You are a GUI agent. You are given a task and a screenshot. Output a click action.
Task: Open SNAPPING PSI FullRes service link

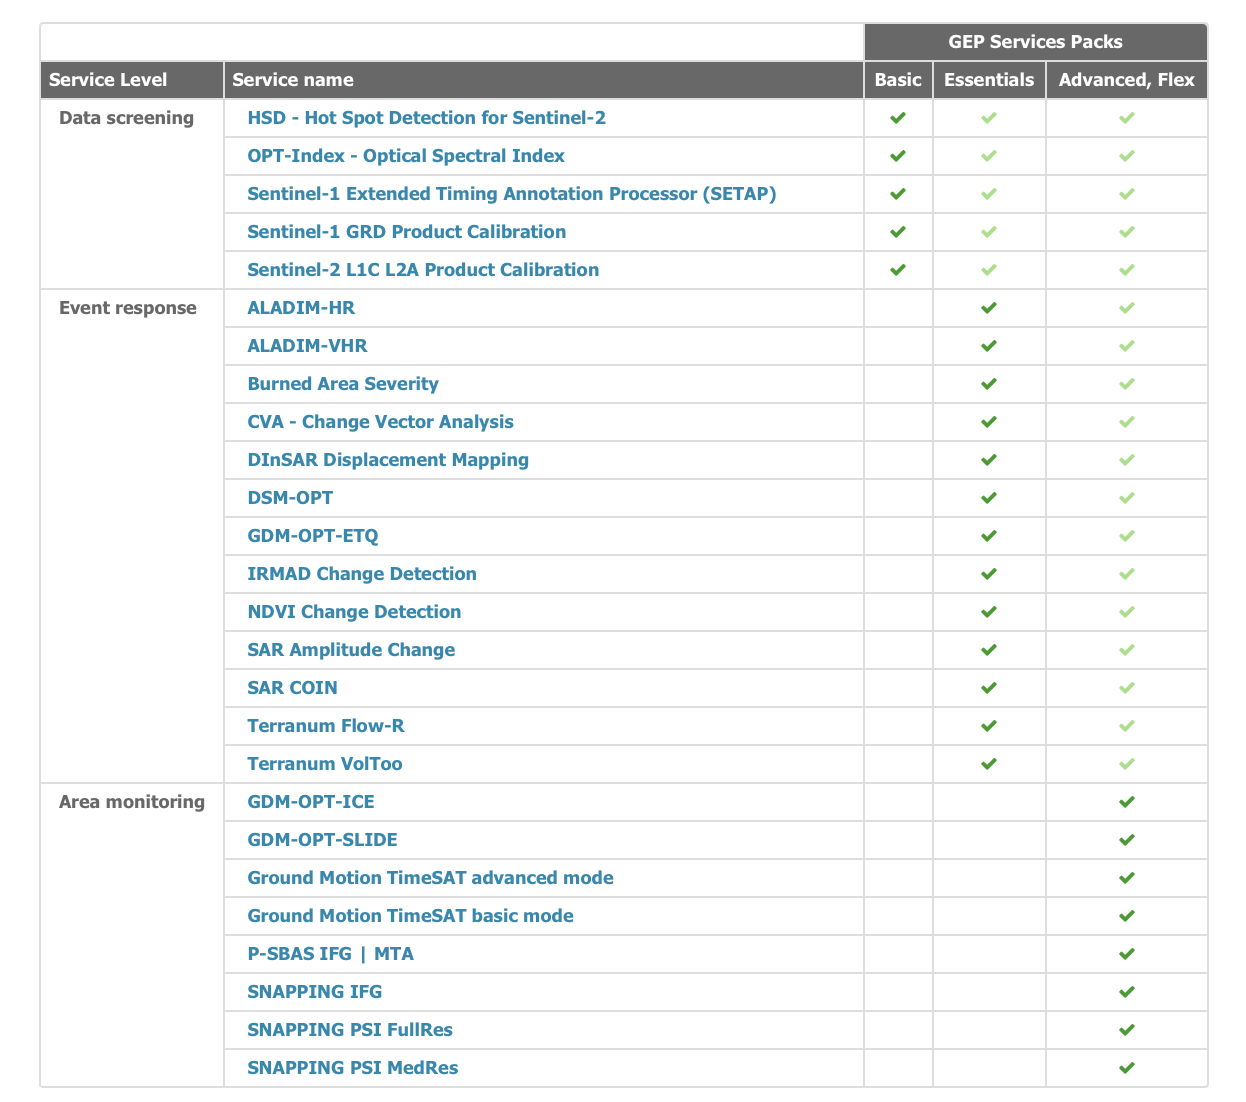coord(349,1030)
